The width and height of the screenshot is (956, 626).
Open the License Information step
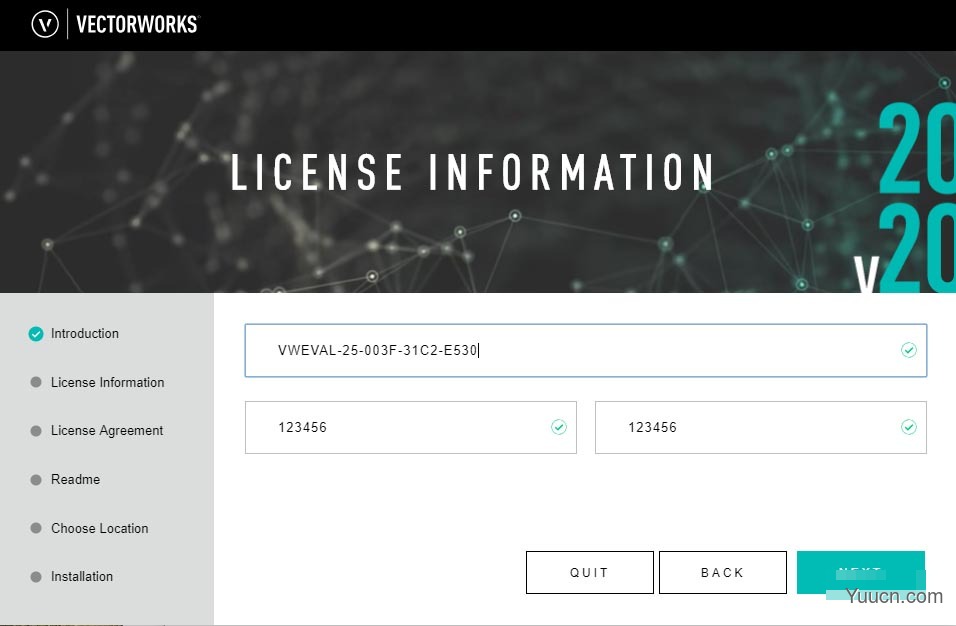[107, 382]
